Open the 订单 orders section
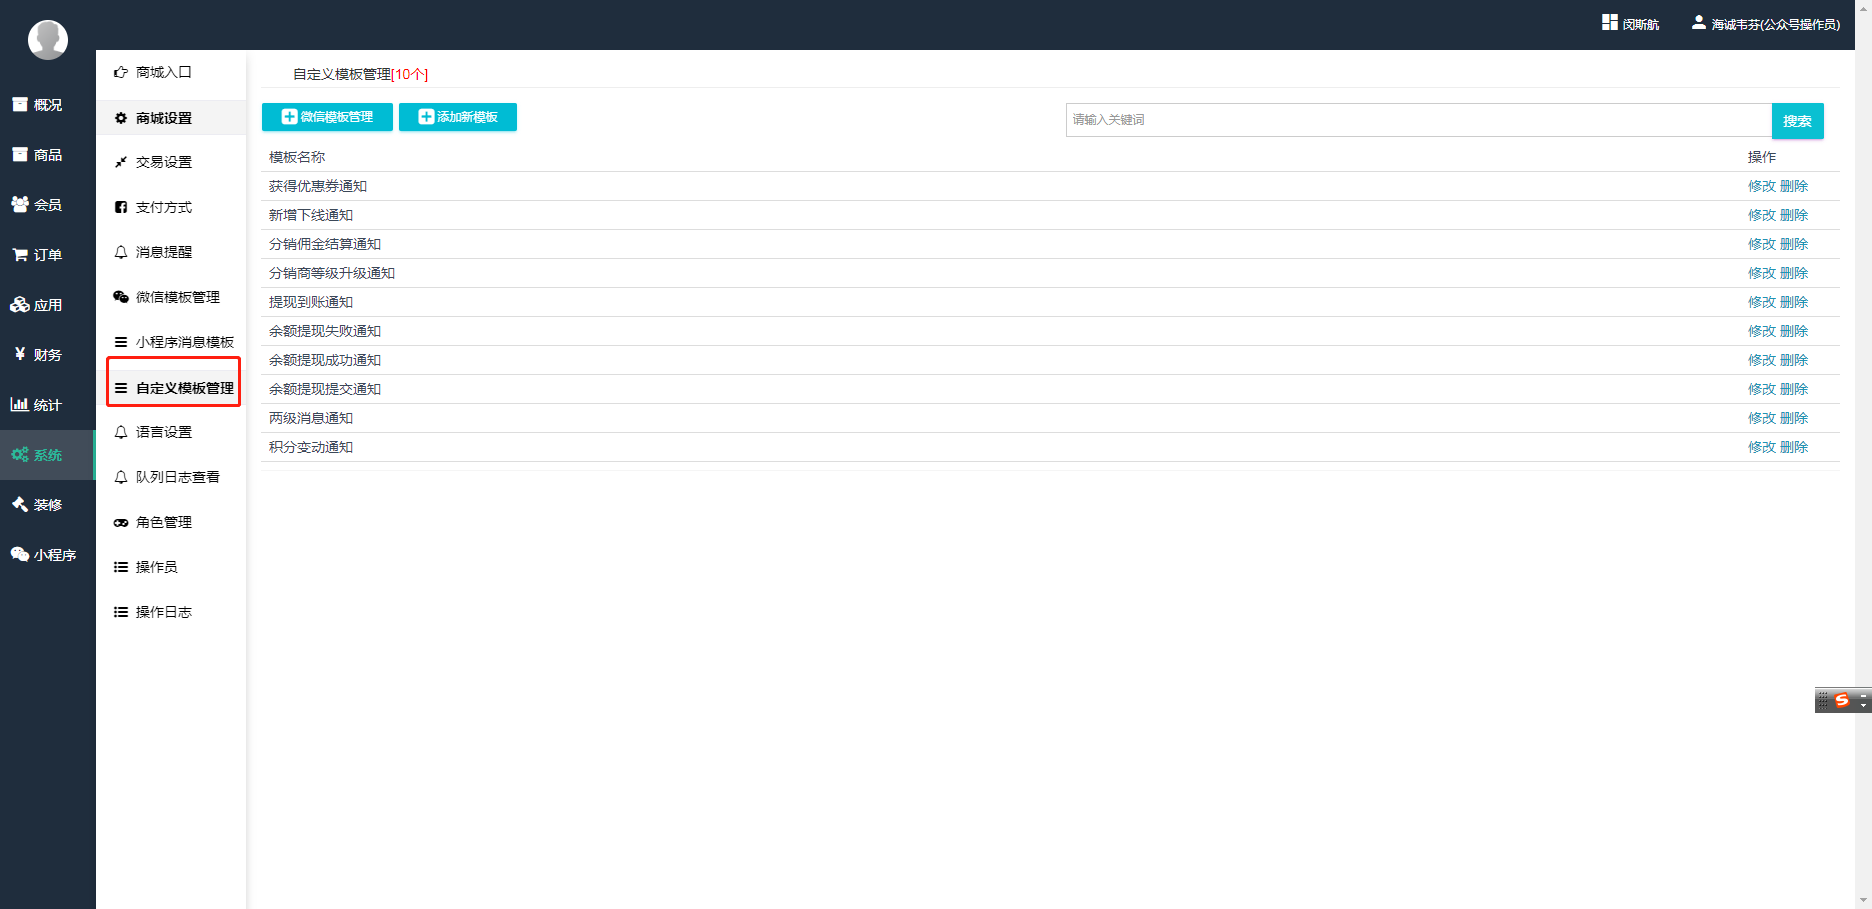This screenshot has height=909, width=1872. [x=37, y=255]
